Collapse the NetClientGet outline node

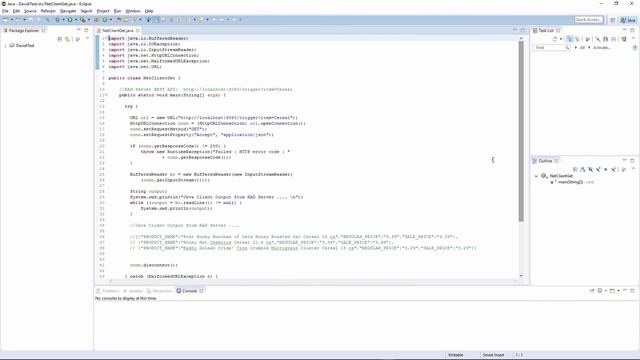[536, 176]
